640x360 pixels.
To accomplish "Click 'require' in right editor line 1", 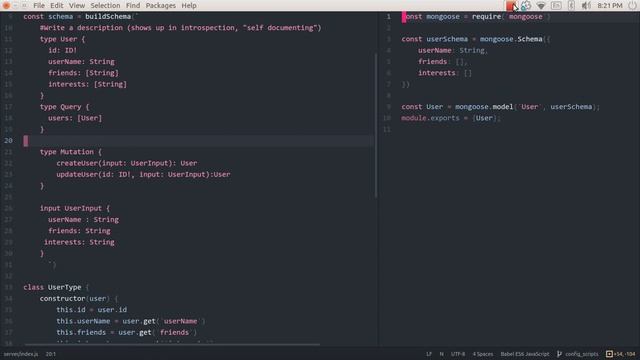I will click(486, 17).
